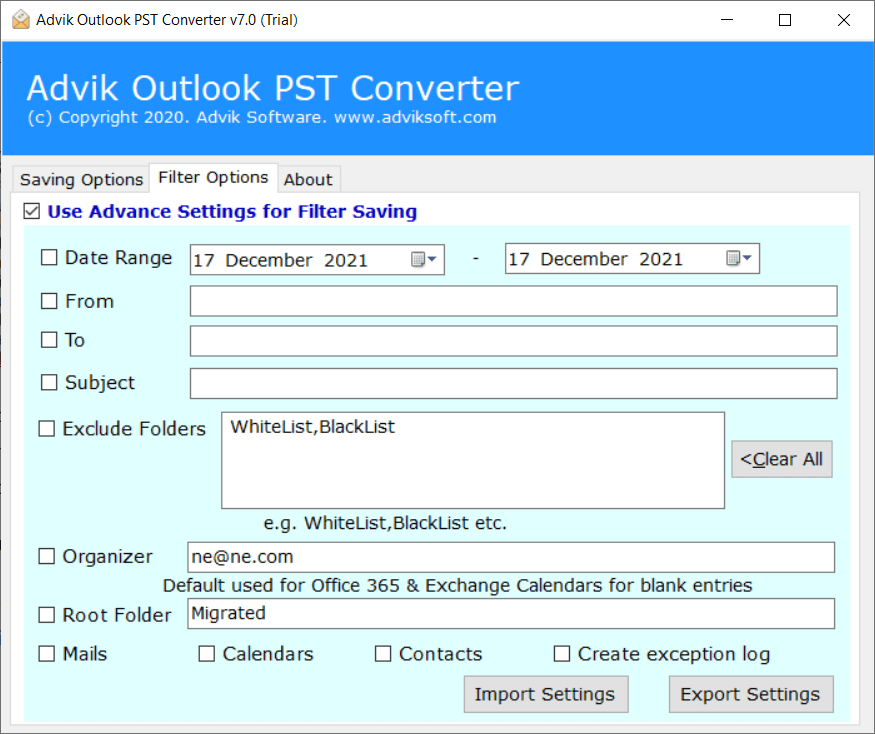The width and height of the screenshot is (875, 734).
Task: Enable Create exception log checkbox
Action: click(x=561, y=654)
